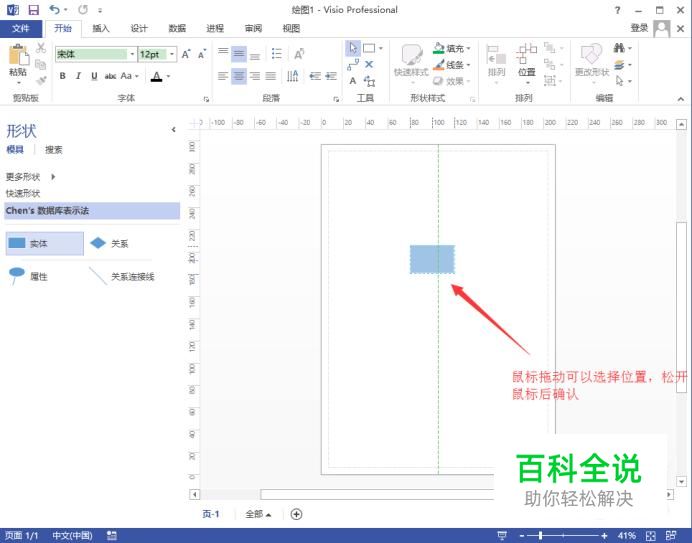
Task: Select the Text tool A
Action: tap(353, 81)
